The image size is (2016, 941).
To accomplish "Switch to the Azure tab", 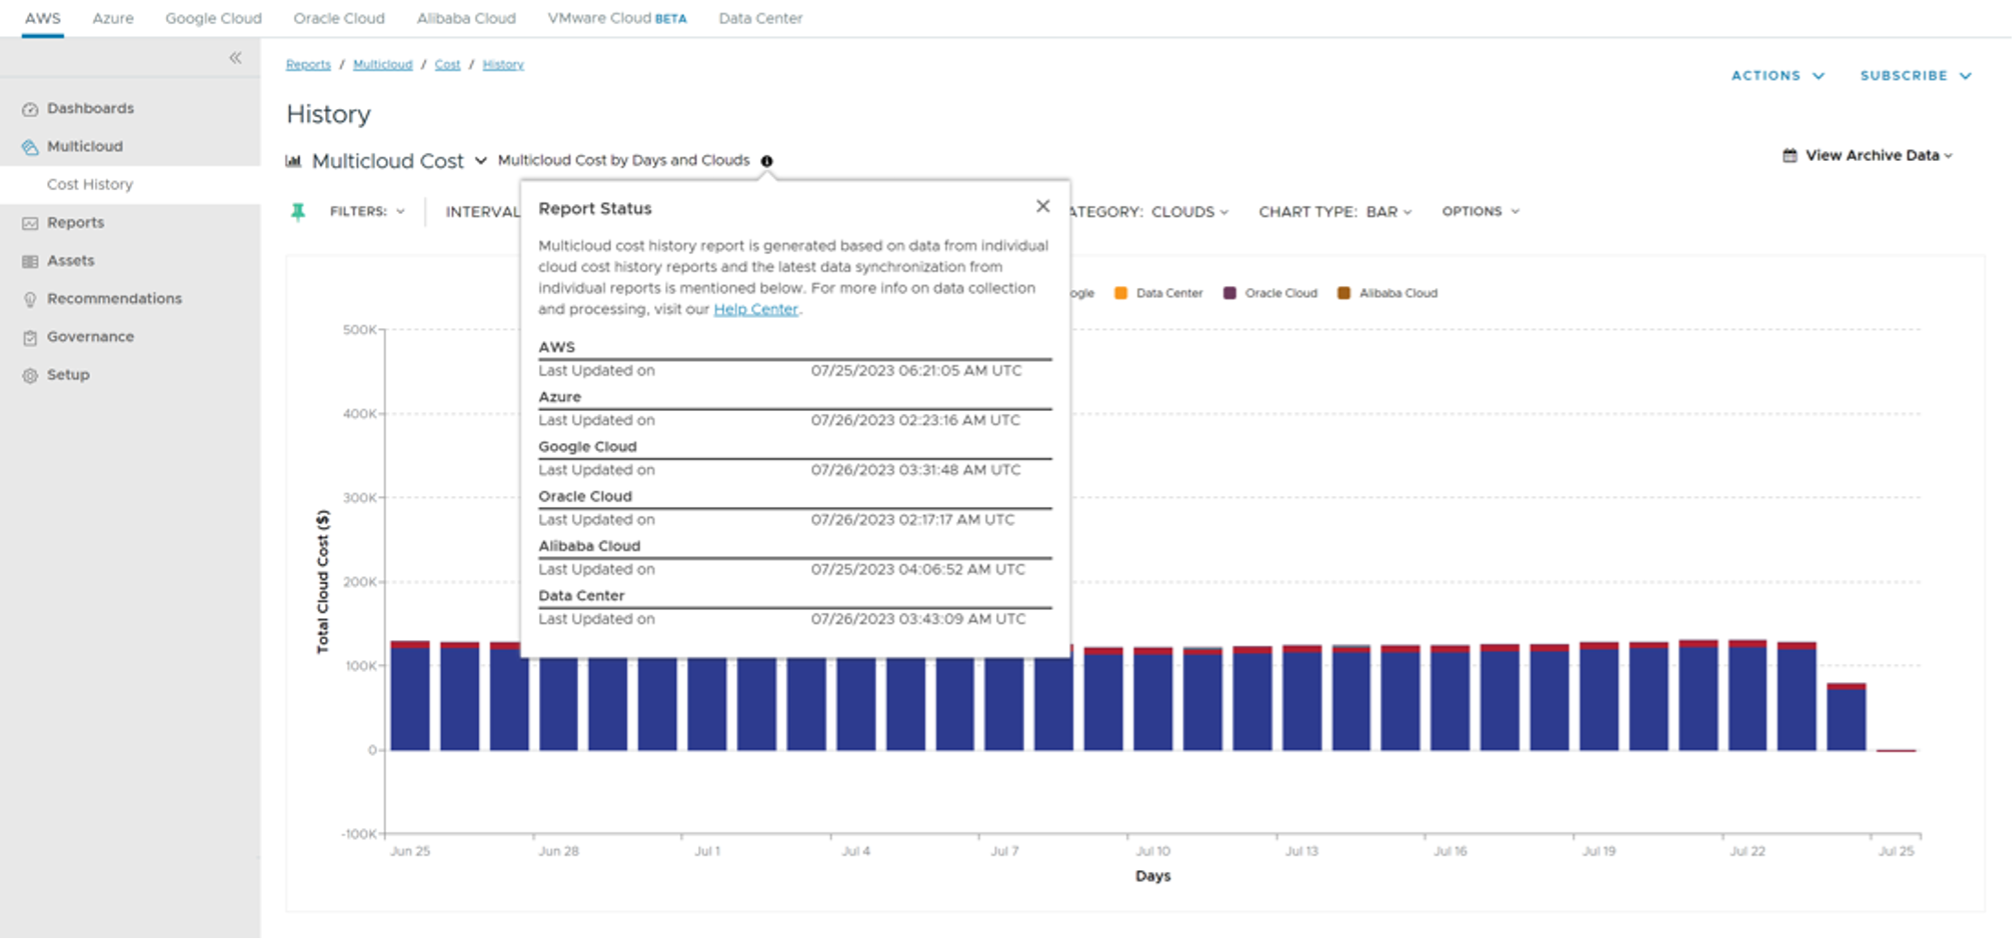I will tap(113, 18).
